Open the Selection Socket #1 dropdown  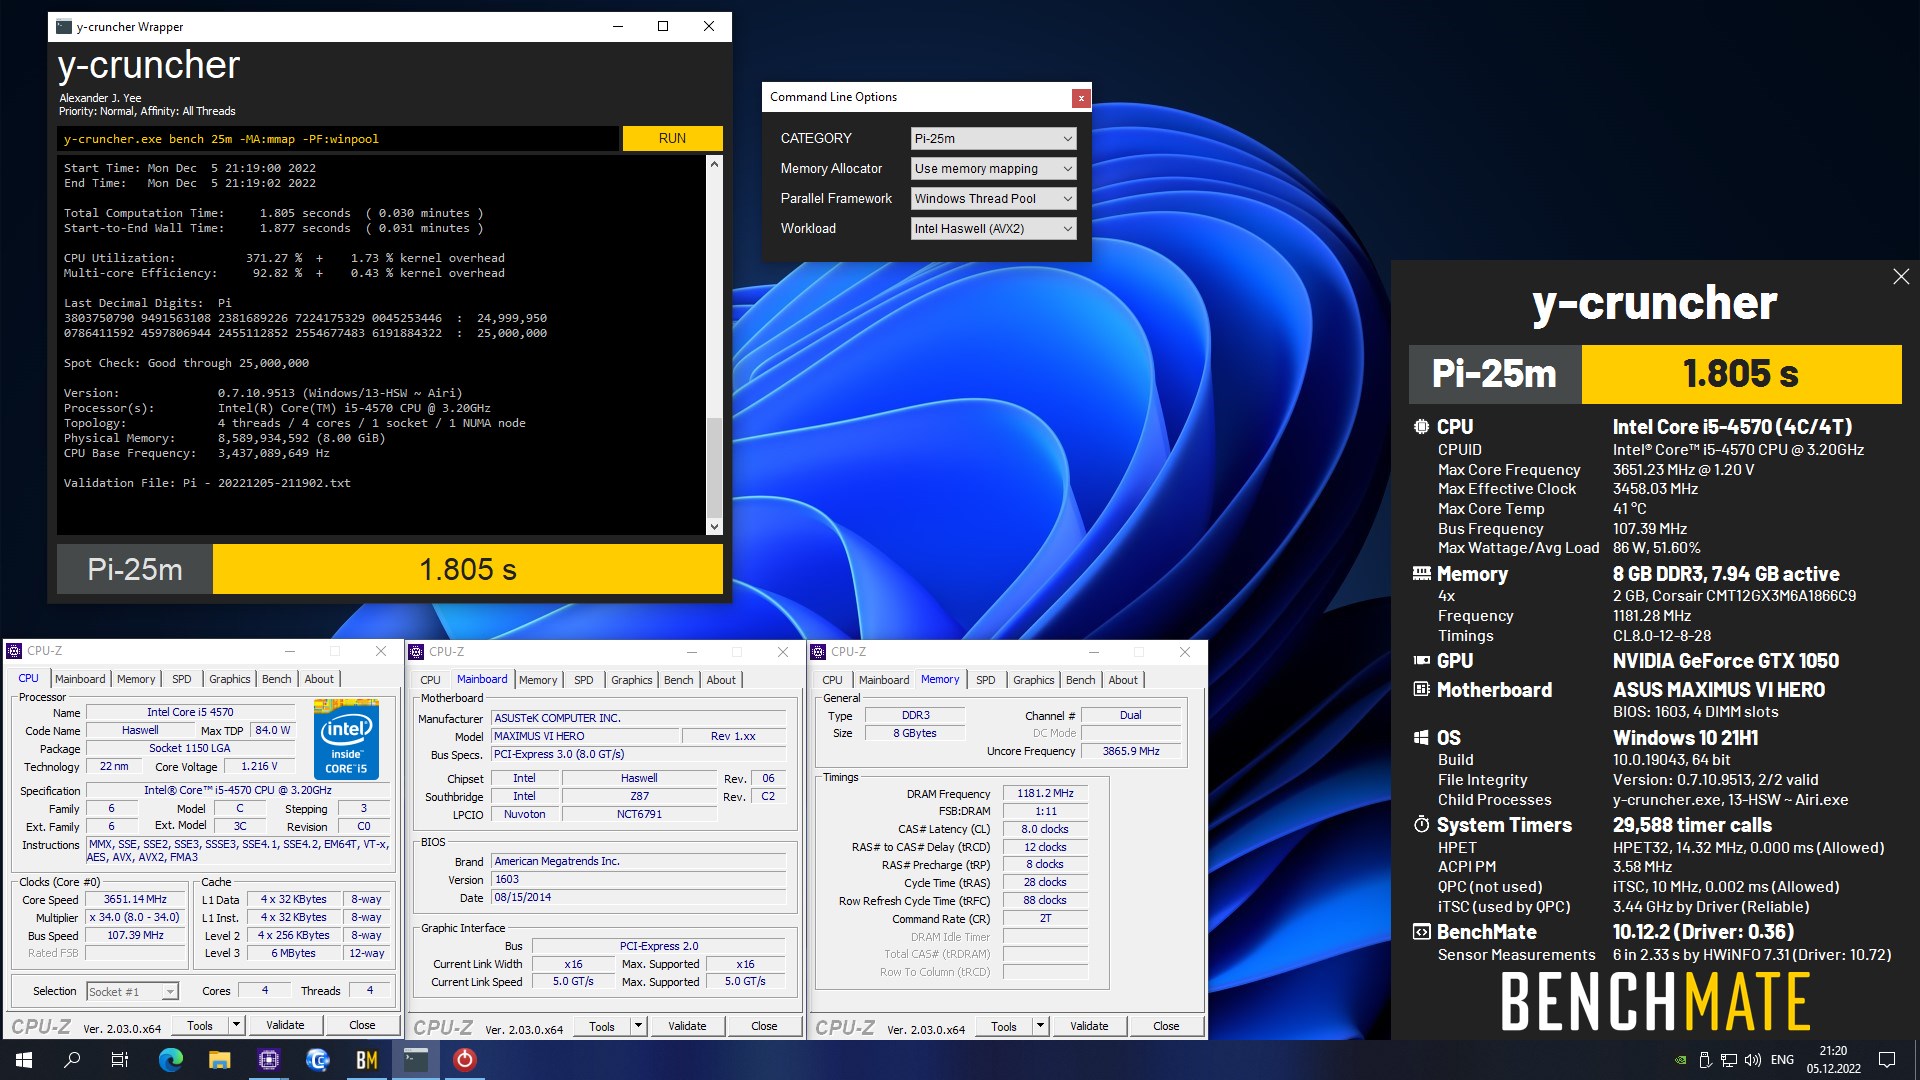[132, 992]
